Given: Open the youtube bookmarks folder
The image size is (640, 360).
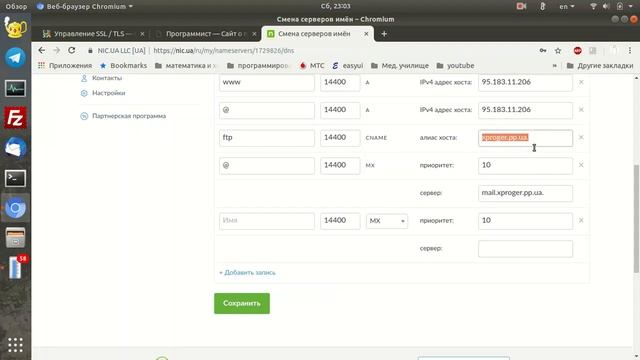Looking at the screenshot, I should click(455, 65).
